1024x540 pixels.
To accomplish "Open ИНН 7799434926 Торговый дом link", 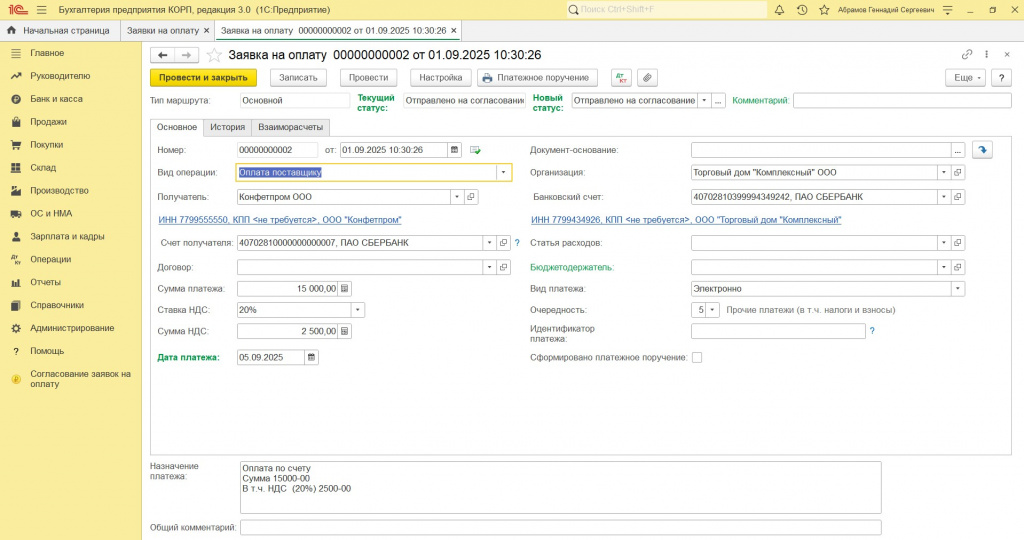I will point(686,220).
